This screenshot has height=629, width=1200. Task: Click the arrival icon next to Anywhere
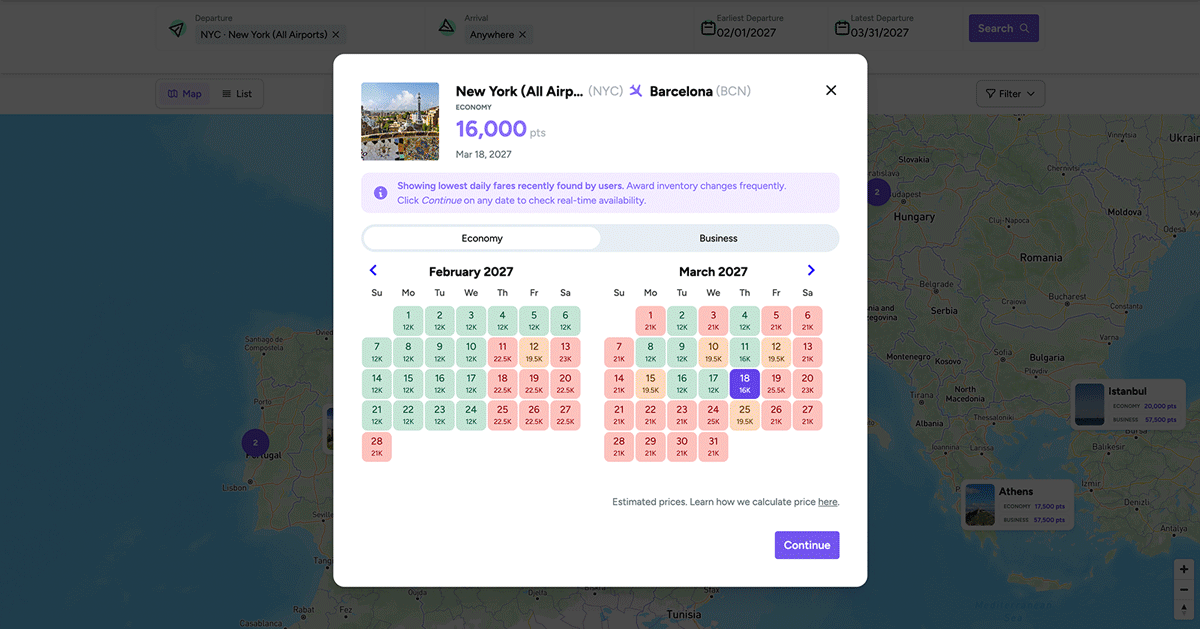[447, 27]
